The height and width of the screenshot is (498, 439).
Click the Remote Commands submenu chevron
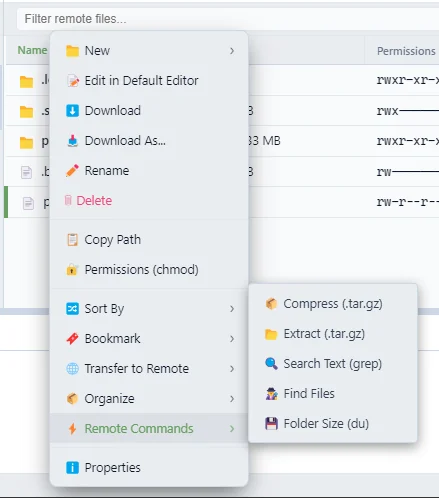click(232, 429)
